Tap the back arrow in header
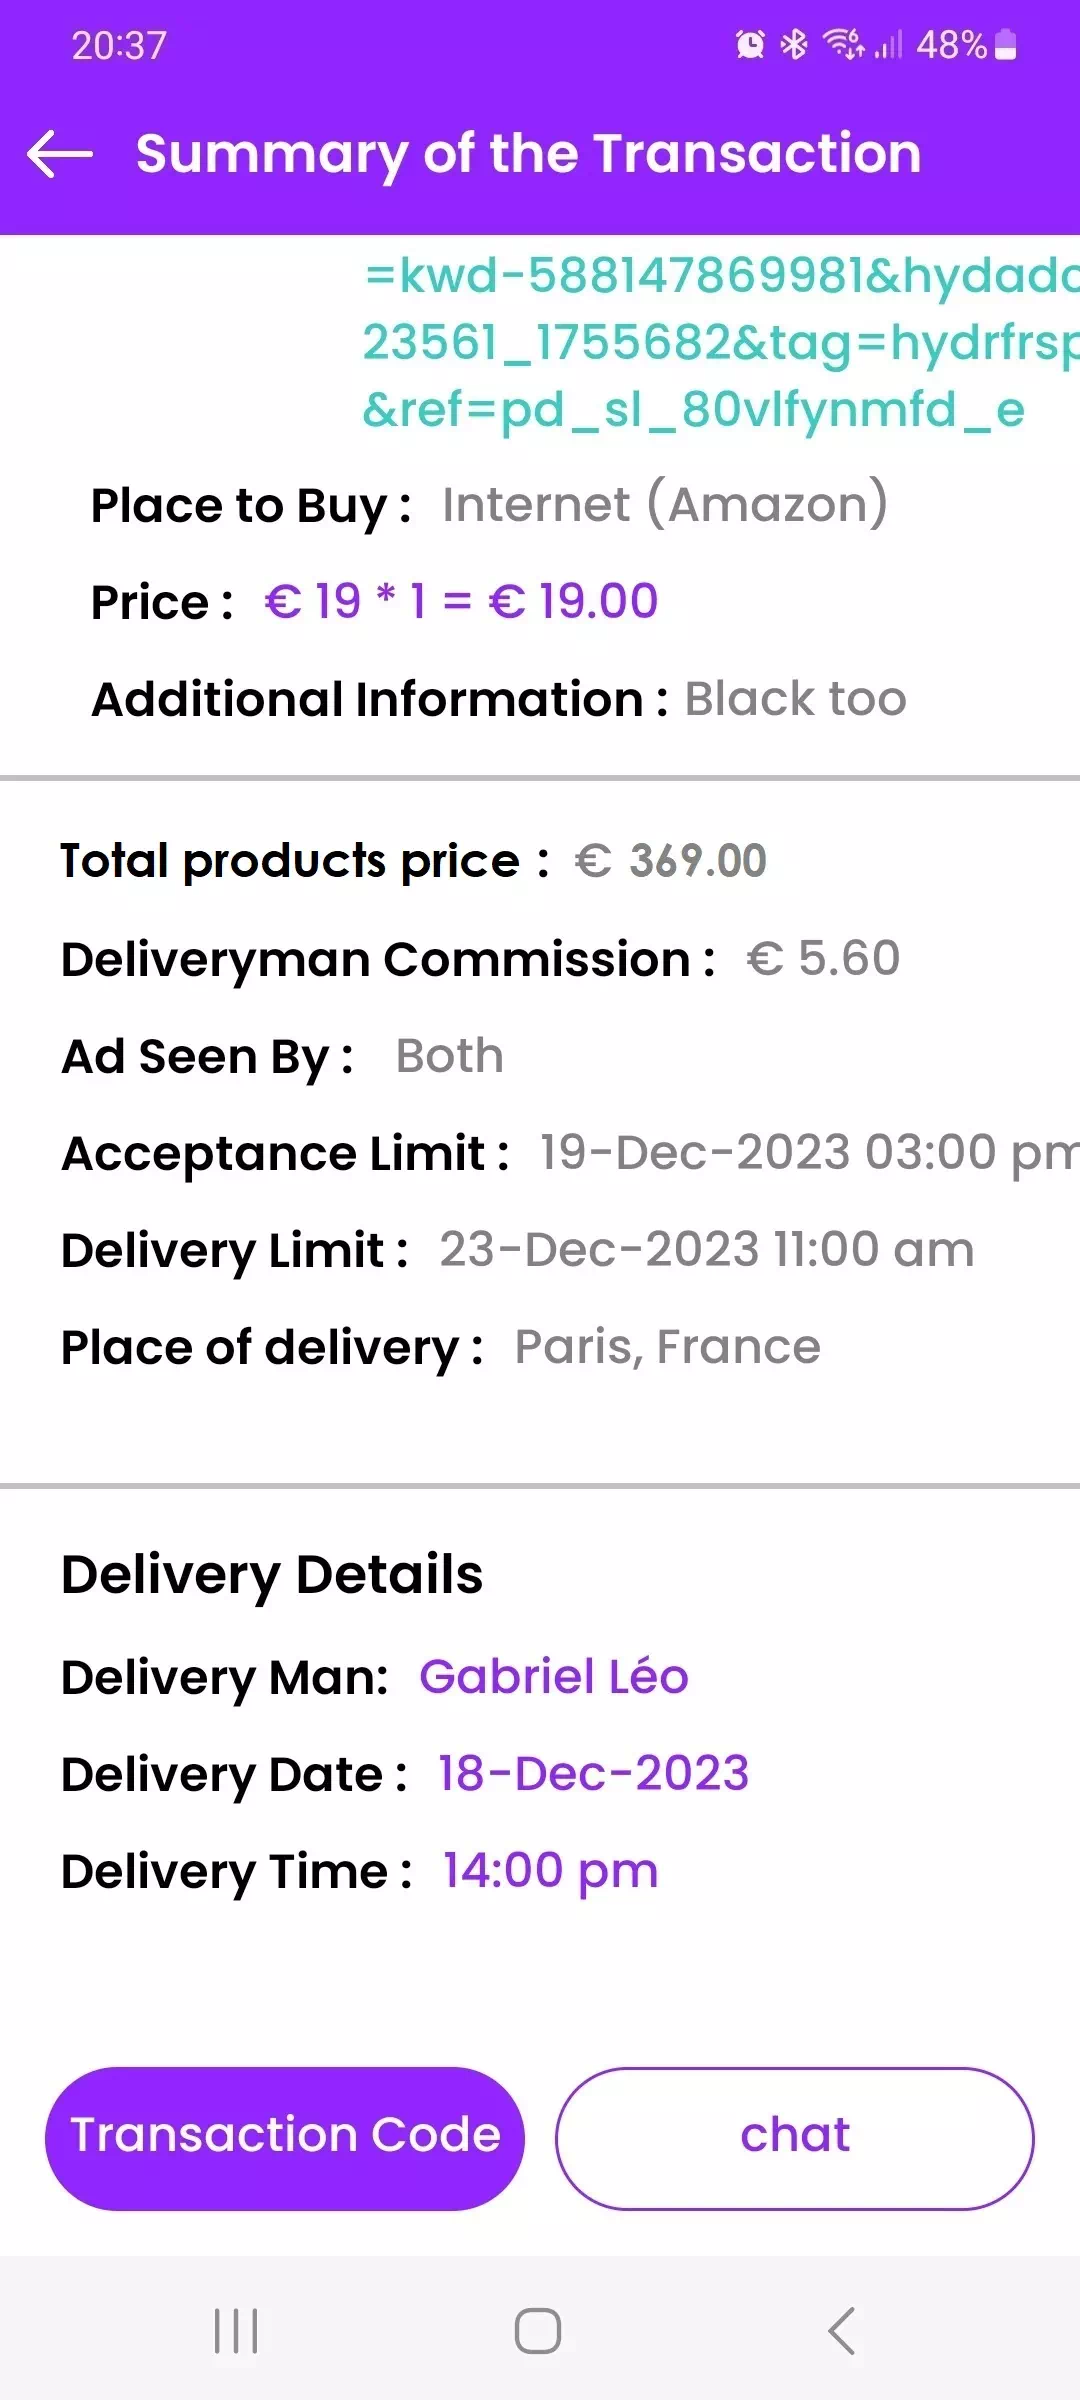1080x2400 pixels. [x=60, y=154]
